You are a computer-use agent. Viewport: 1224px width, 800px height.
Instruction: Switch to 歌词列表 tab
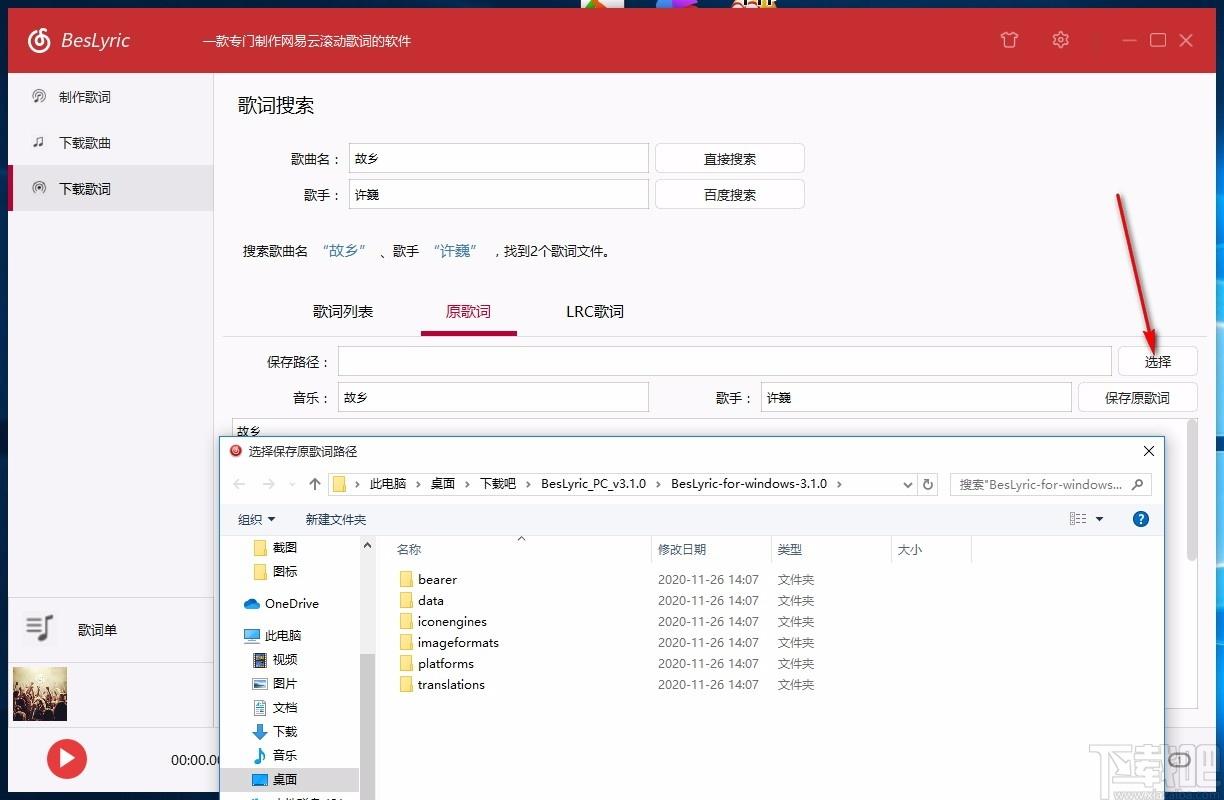(343, 311)
